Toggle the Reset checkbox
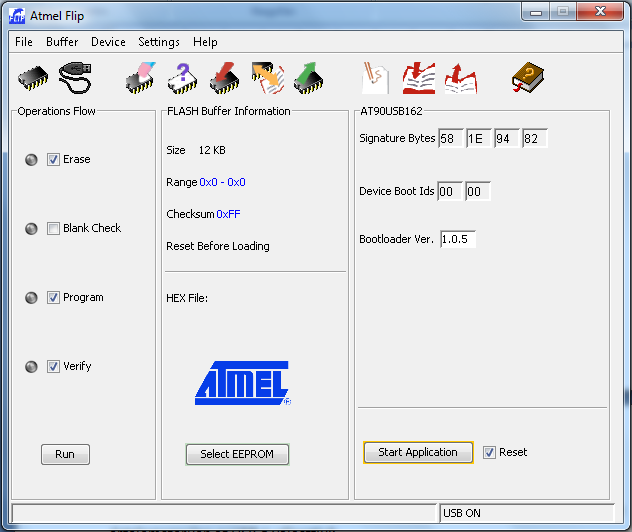 coord(489,452)
